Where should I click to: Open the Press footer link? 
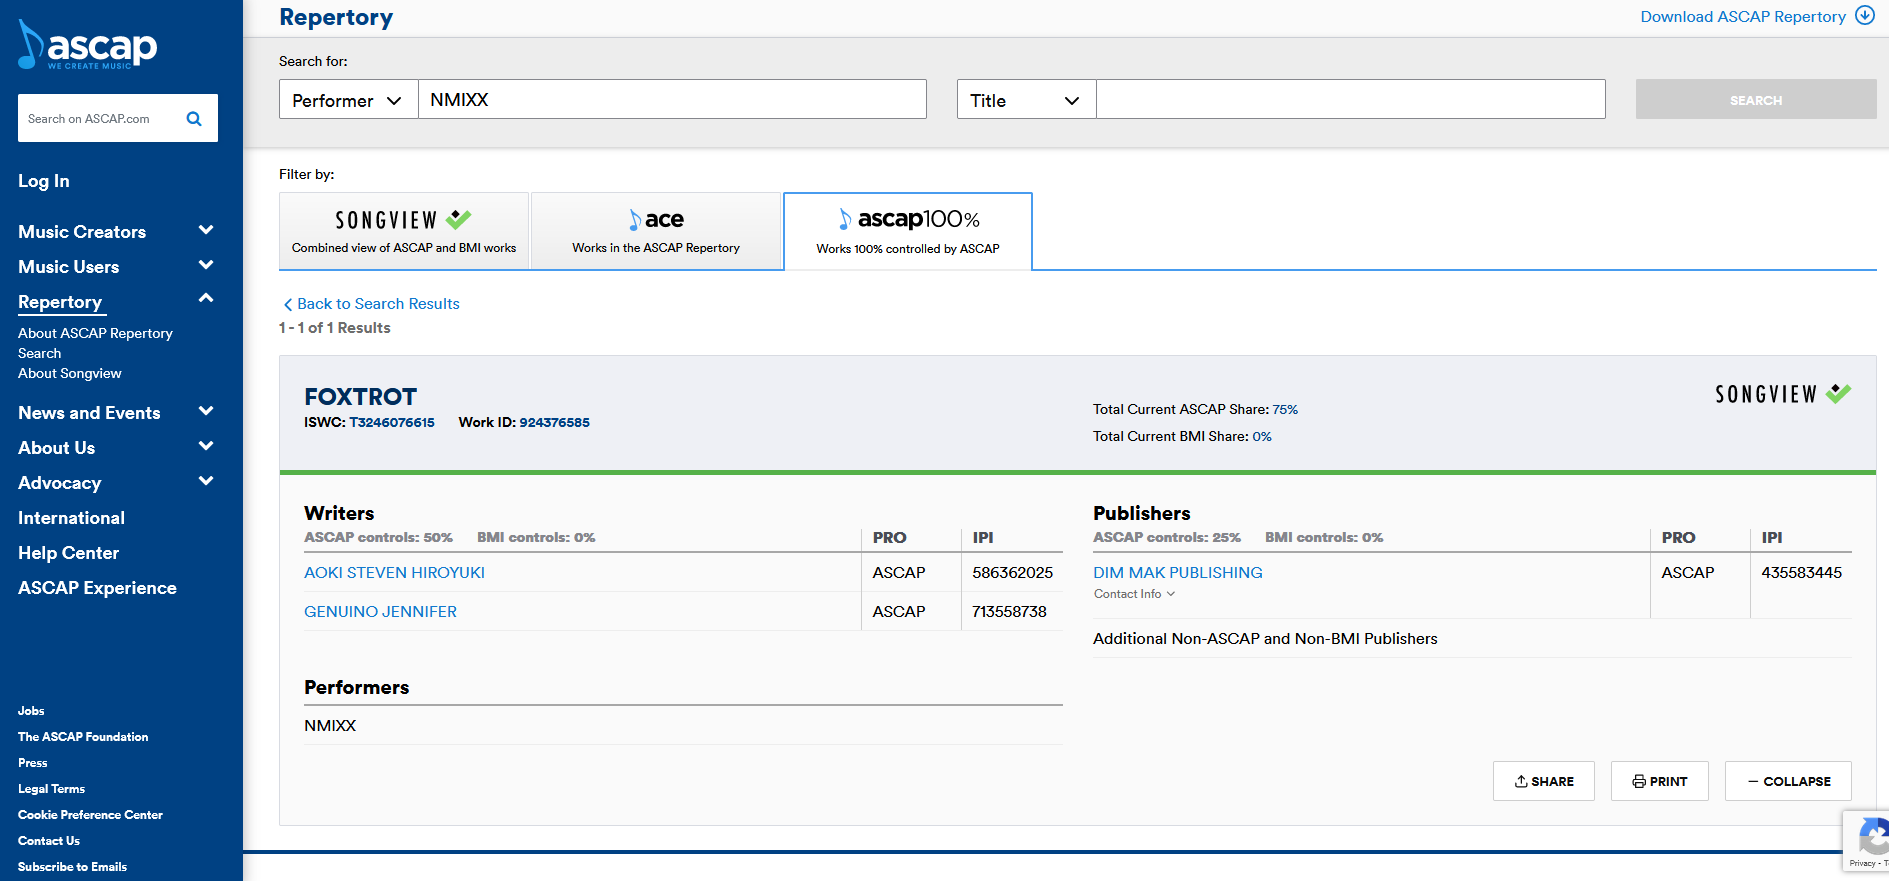33,763
